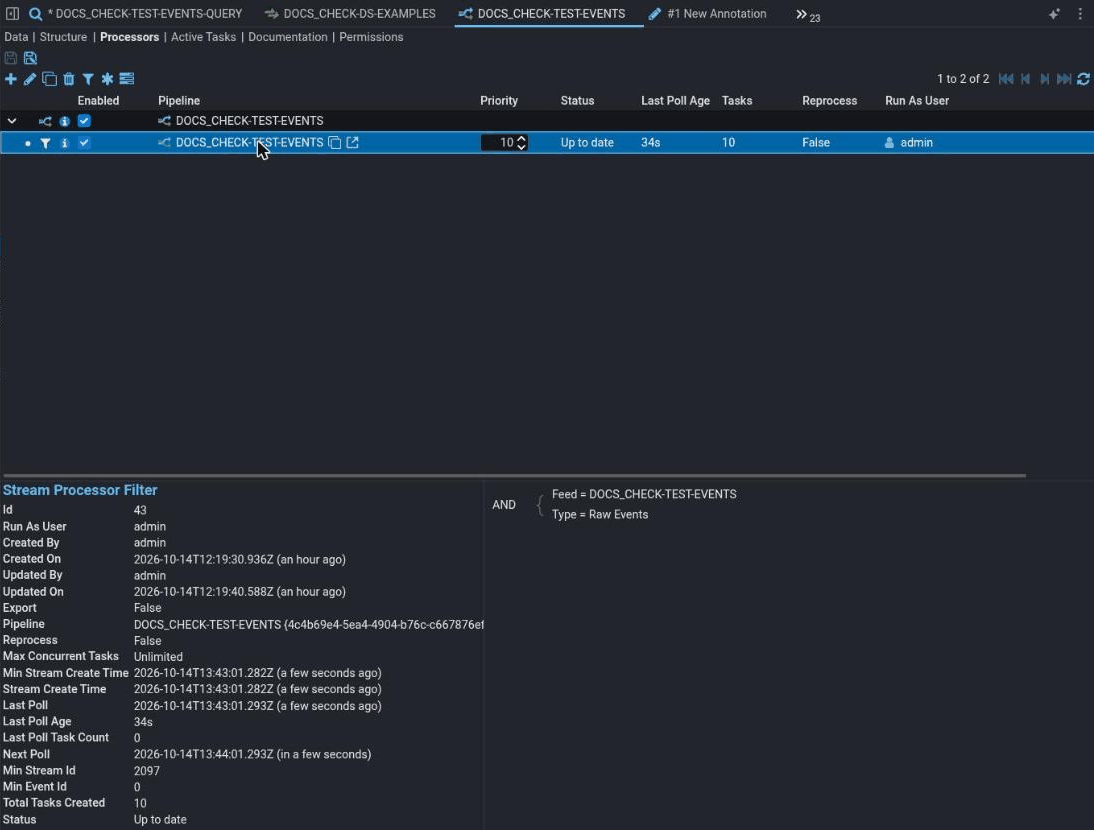Click the stacked rows toolbar icon

[x=126, y=79]
